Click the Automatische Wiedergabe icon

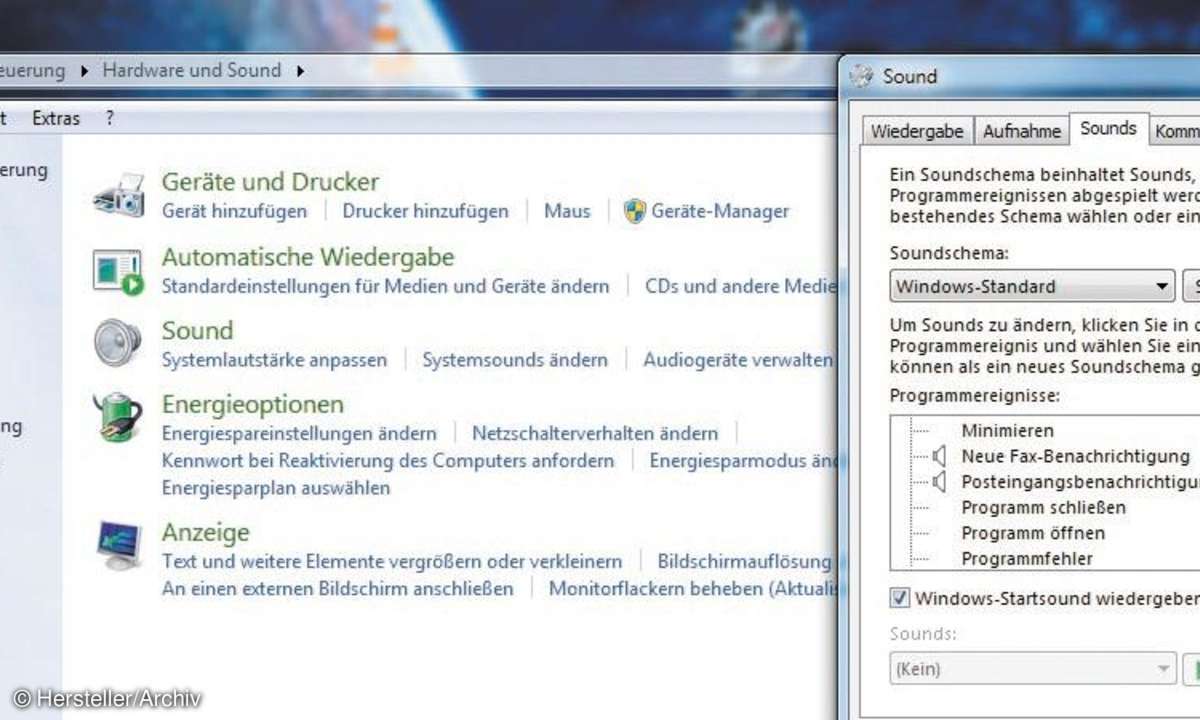119,271
